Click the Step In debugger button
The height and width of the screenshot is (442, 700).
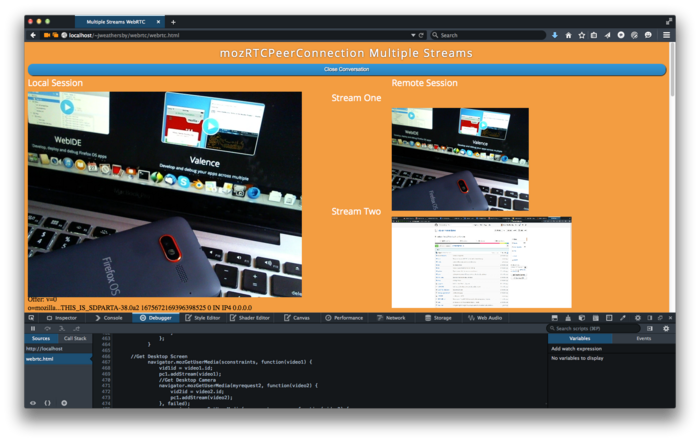(62, 328)
